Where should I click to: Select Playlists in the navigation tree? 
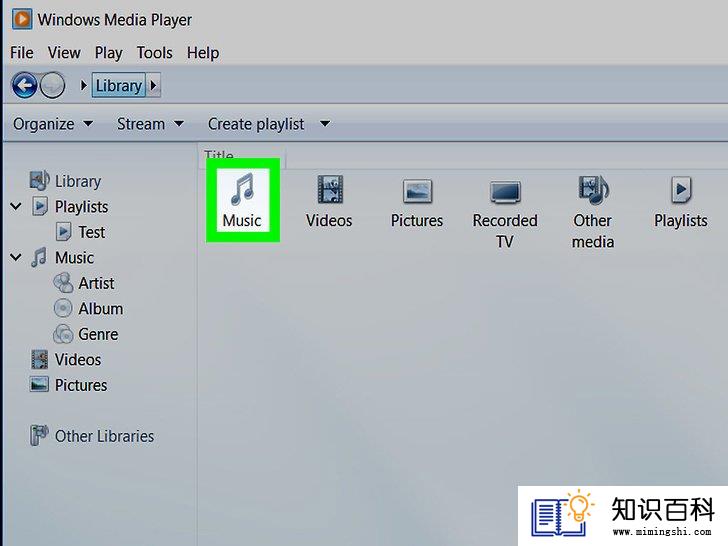81,207
